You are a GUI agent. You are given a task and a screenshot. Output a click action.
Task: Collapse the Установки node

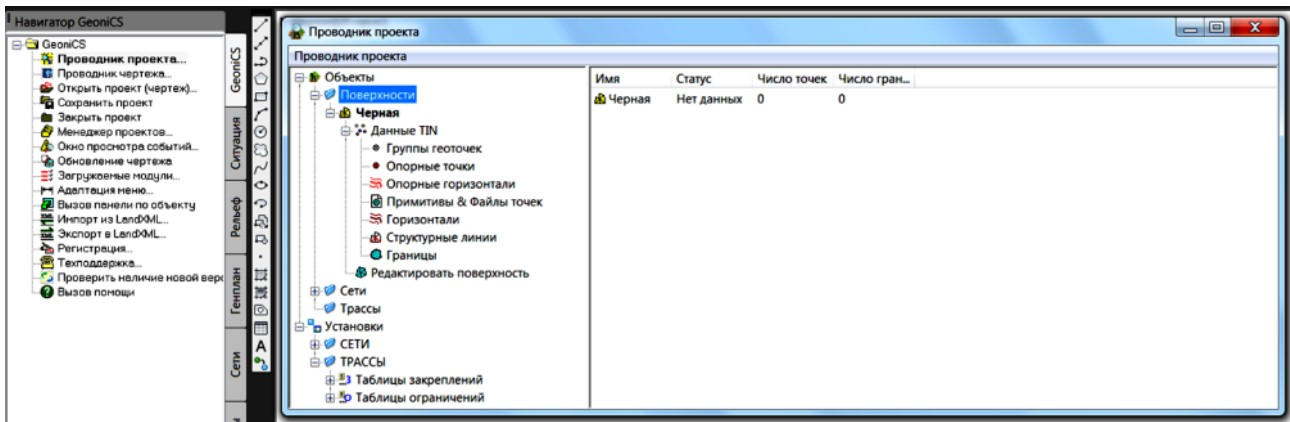coord(300,326)
